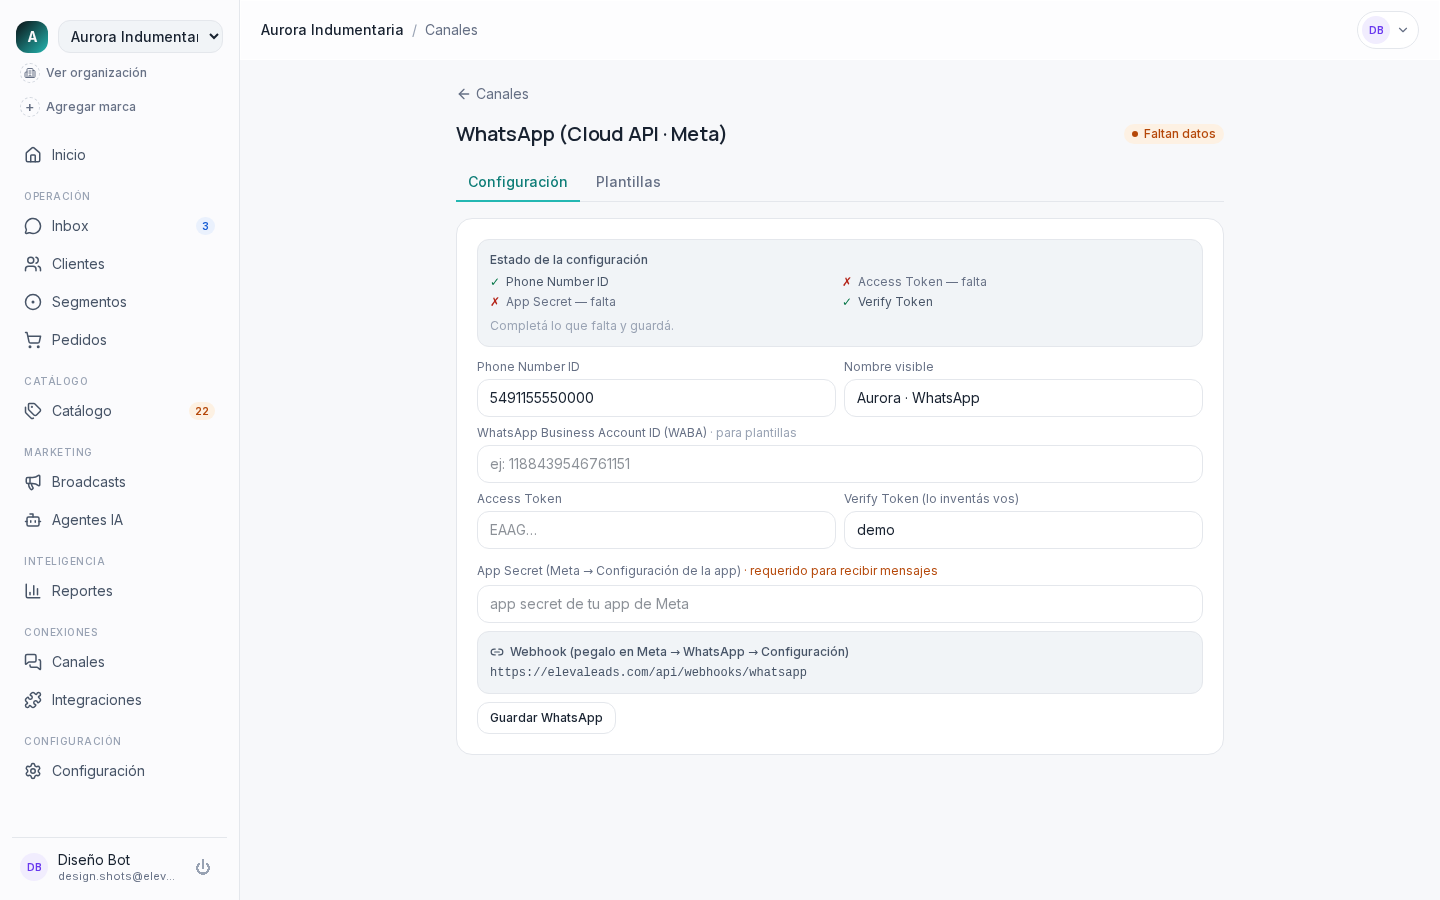This screenshot has height=900, width=1440.
Task: Click the Configuración gear icon in sidebar
Action: point(33,771)
